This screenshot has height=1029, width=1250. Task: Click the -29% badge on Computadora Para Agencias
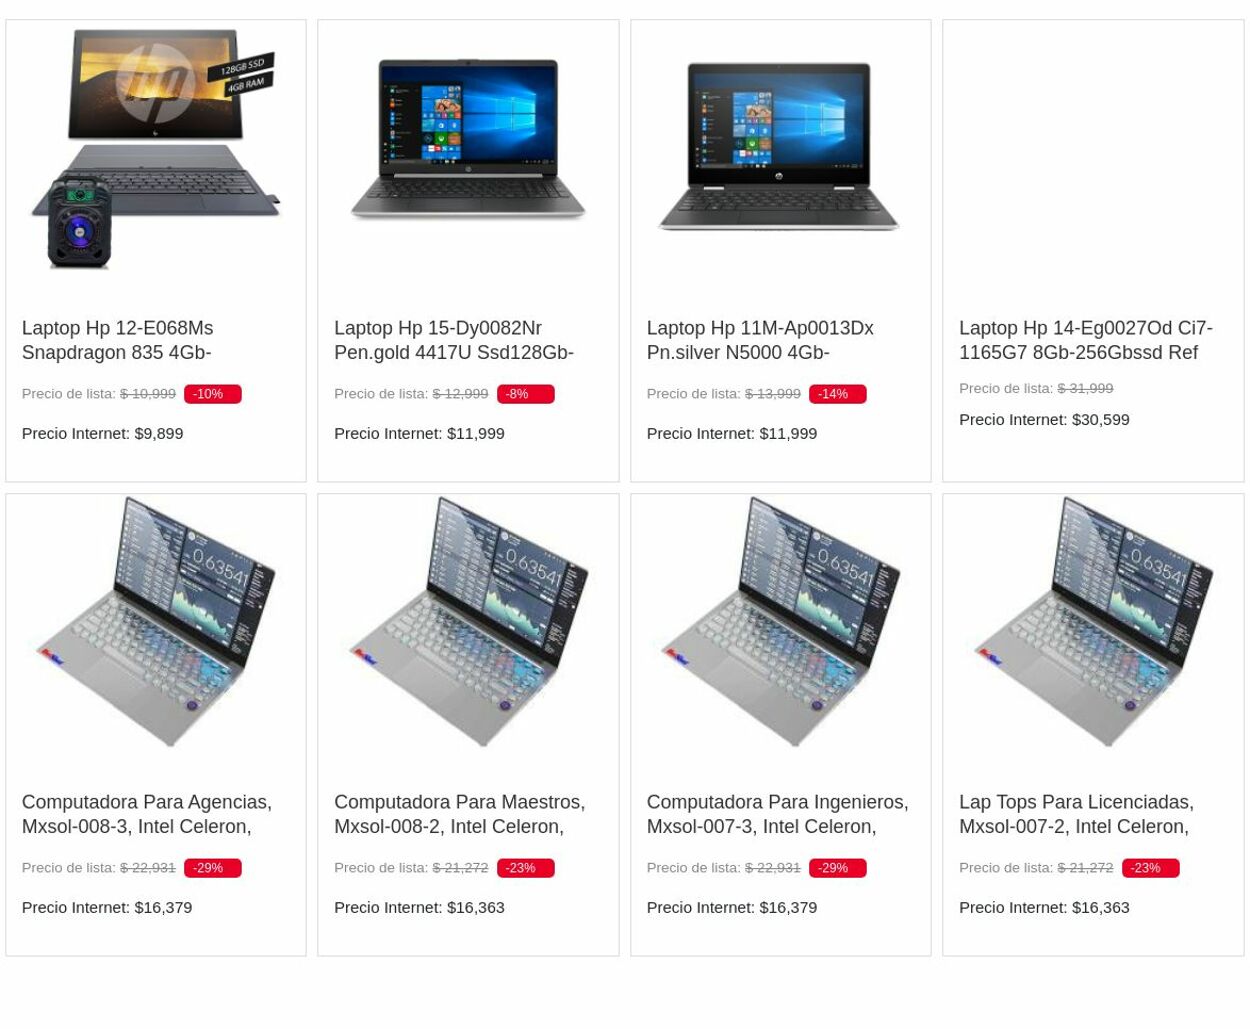(212, 868)
